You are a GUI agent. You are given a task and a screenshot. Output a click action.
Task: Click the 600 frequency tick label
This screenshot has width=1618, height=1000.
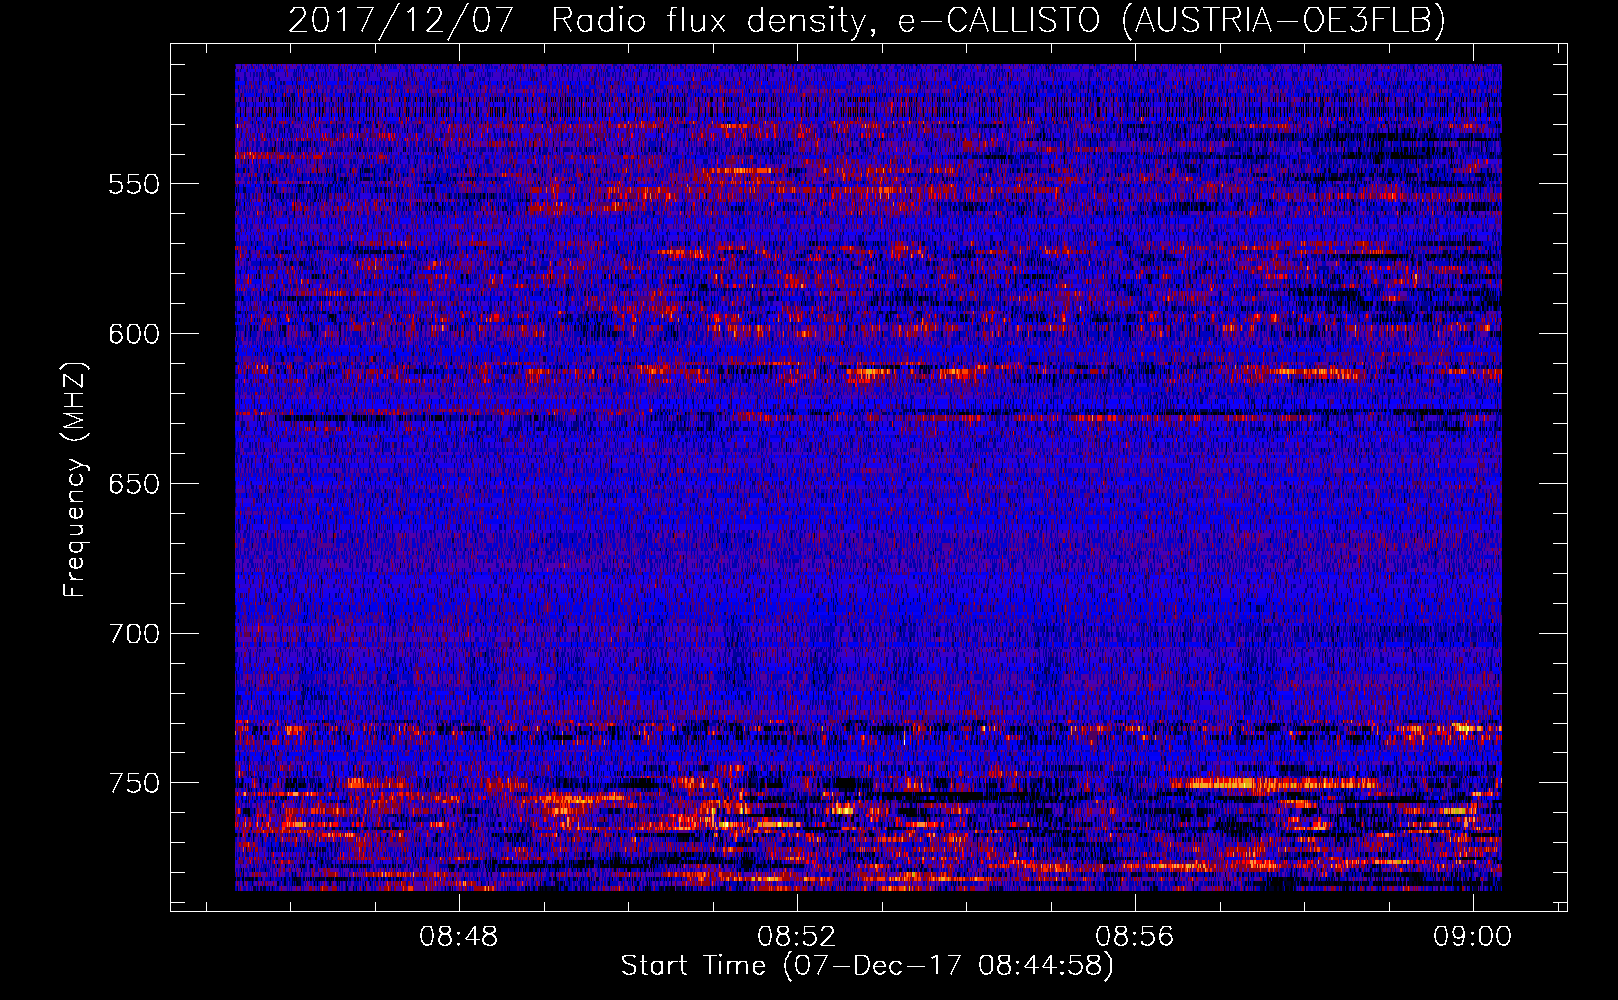click(134, 334)
